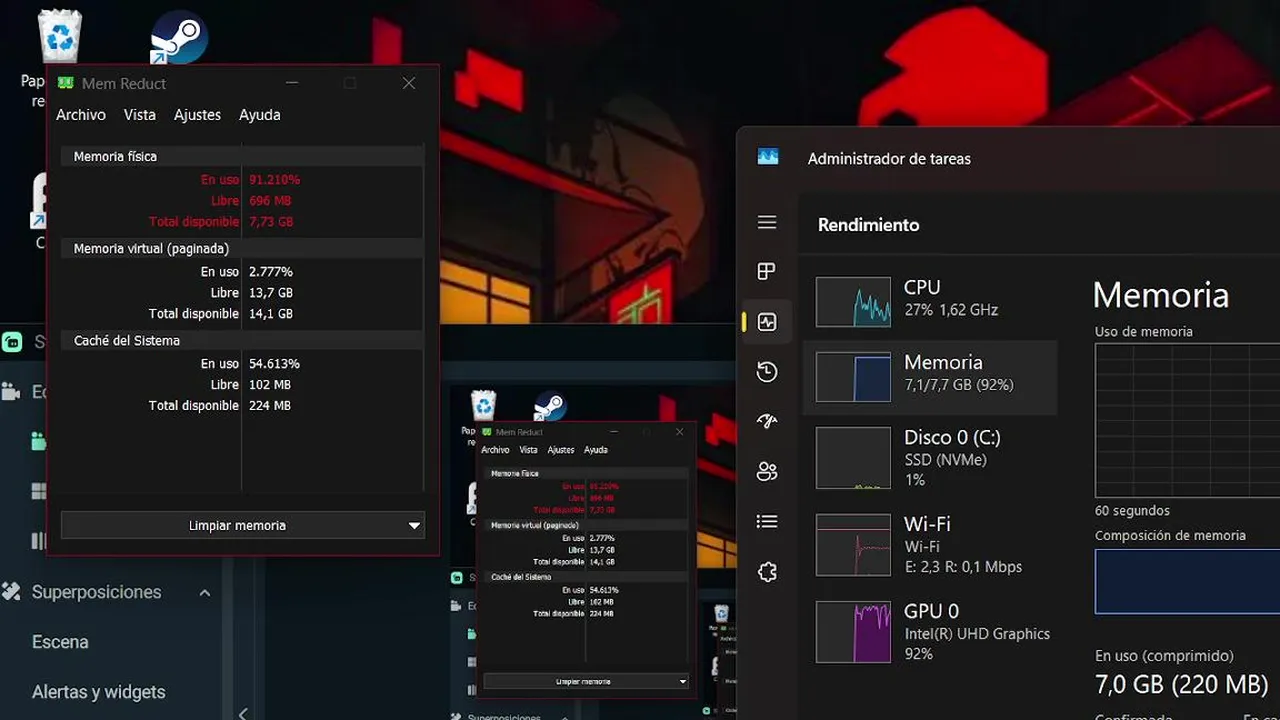This screenshot has height=720, width=1280.
Task: Launch the Steam desktop shortcut
Action: point(179,38)
